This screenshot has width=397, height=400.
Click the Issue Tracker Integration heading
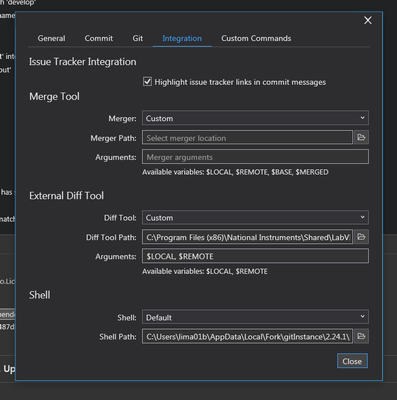click(83, 62)
